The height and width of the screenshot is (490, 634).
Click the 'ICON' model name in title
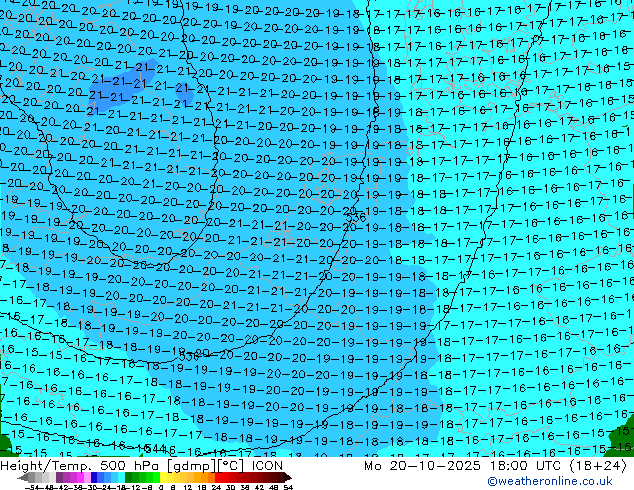[x=267, y=466]
